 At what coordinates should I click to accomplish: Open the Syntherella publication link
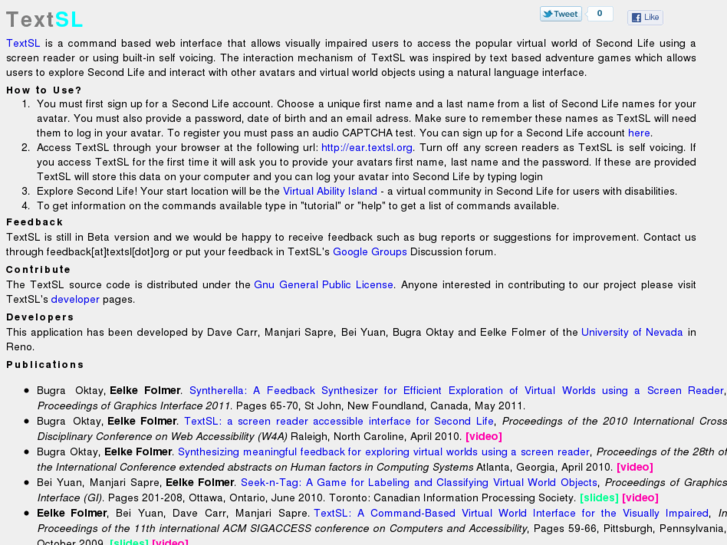coord(456,391)
